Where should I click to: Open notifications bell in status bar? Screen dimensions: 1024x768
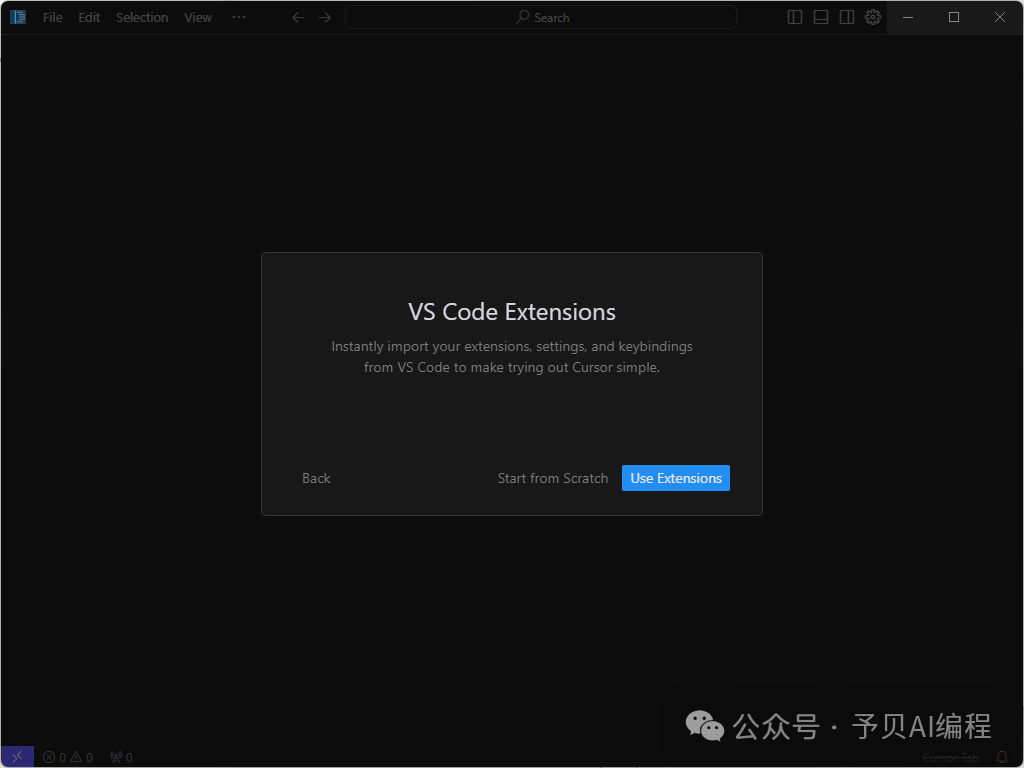pos(1002,758)
